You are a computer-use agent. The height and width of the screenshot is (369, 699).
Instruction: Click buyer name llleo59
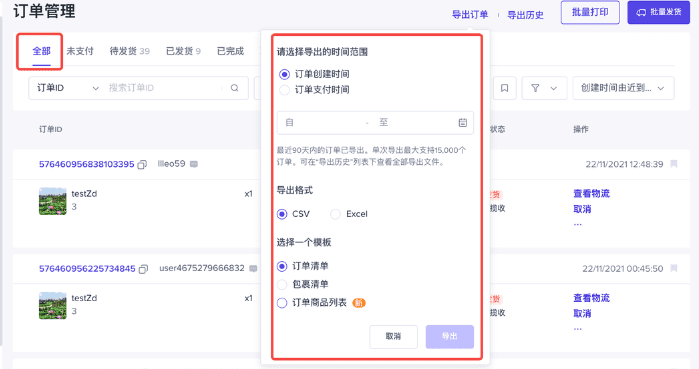tap(171, 164)
